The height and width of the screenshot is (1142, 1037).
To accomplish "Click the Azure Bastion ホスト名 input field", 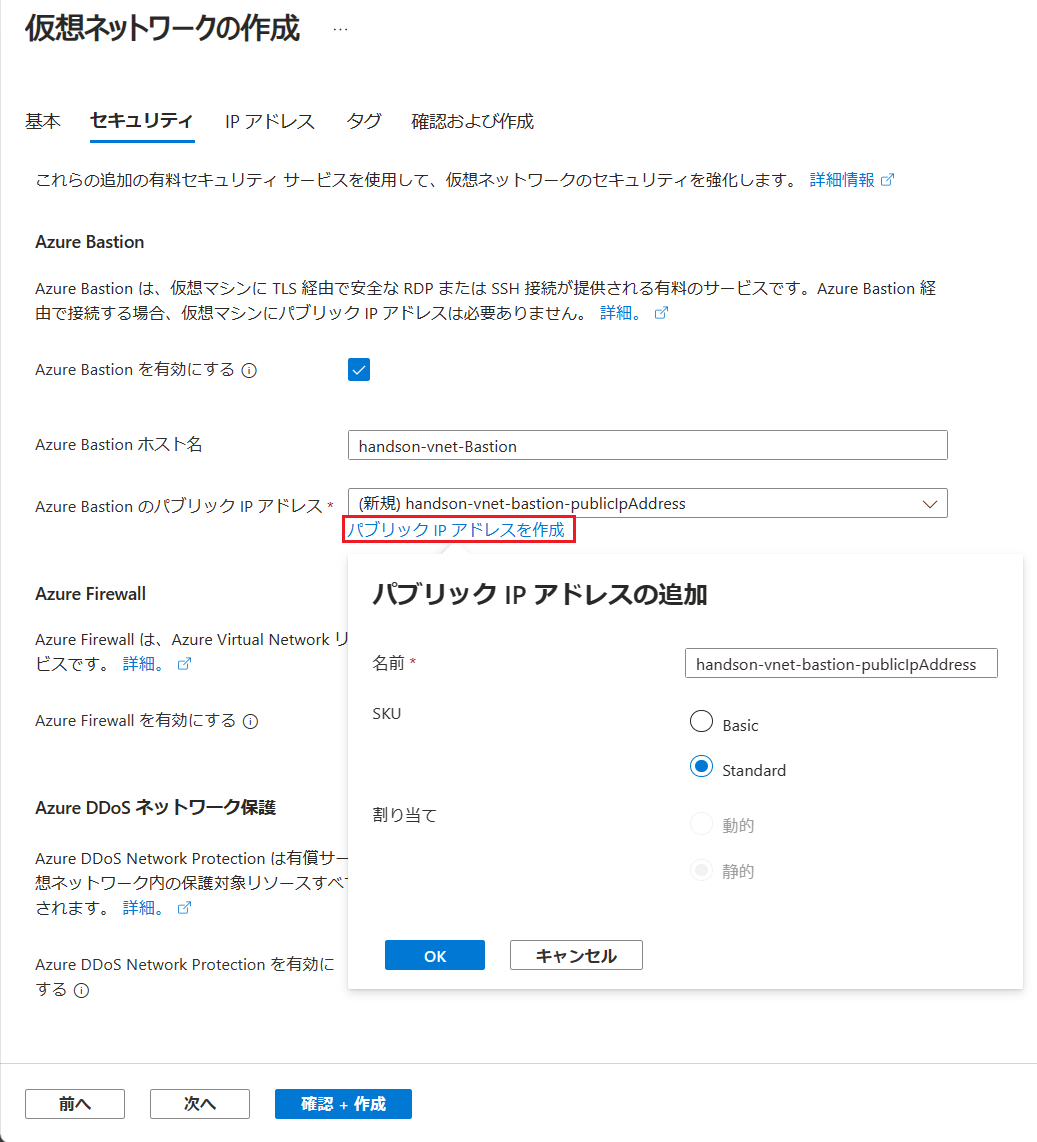I will click(647, 446).
